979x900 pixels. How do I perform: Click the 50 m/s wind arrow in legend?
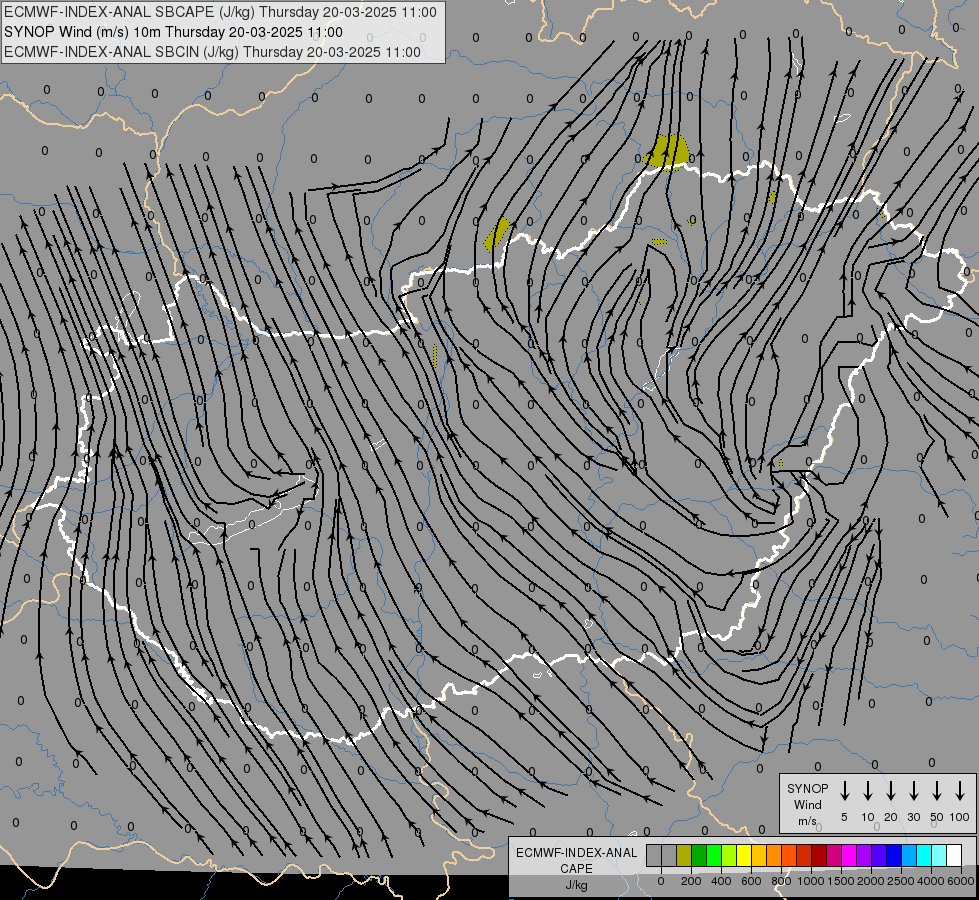point(937,791)
